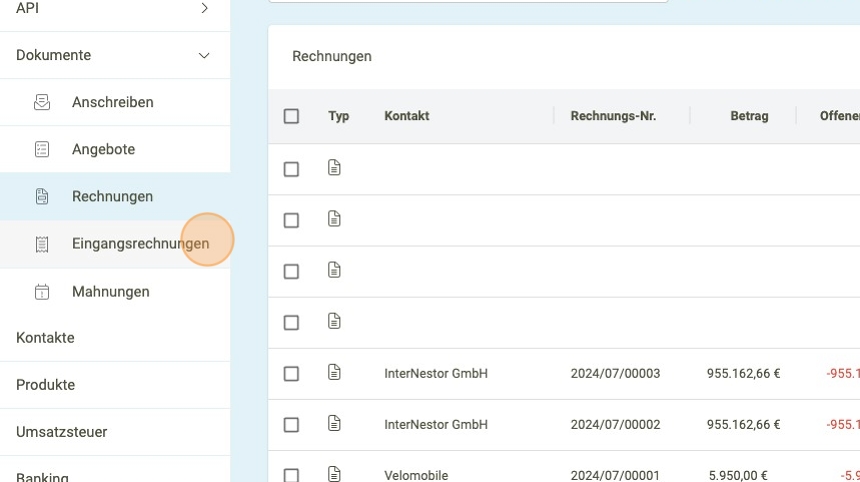Click the Eingangsrechnungen receipt icon
The height and width of the screenshot is (482, 860).
point(42,244)
